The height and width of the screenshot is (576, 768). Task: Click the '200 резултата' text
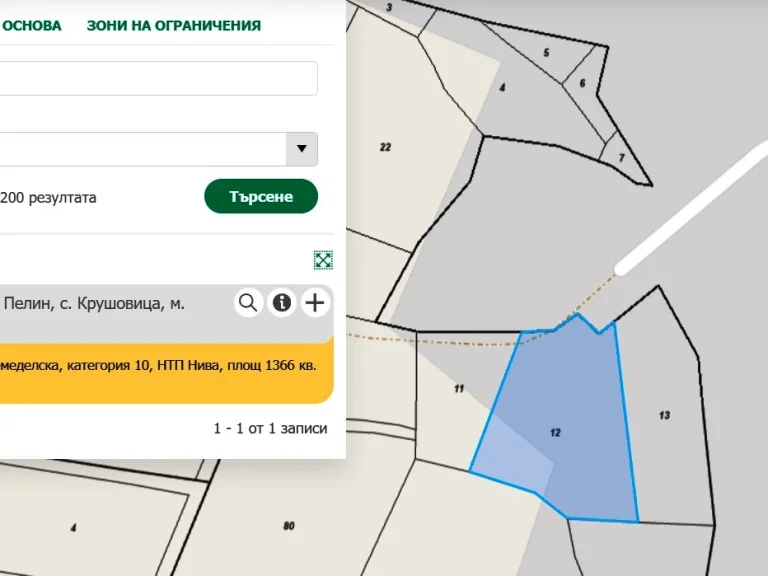click(x=48, y=198)
